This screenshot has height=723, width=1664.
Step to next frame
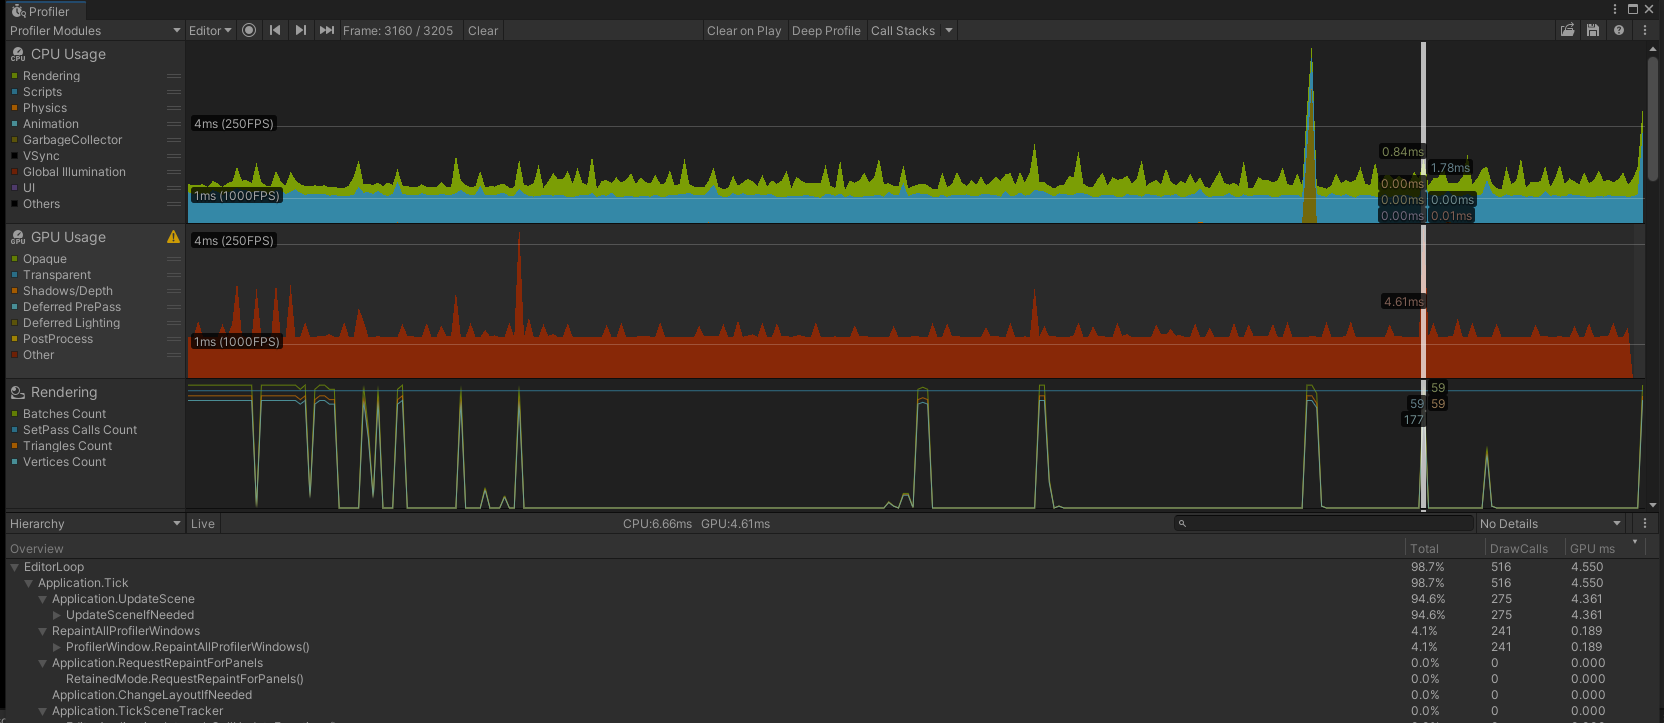[x=301, y=30]
